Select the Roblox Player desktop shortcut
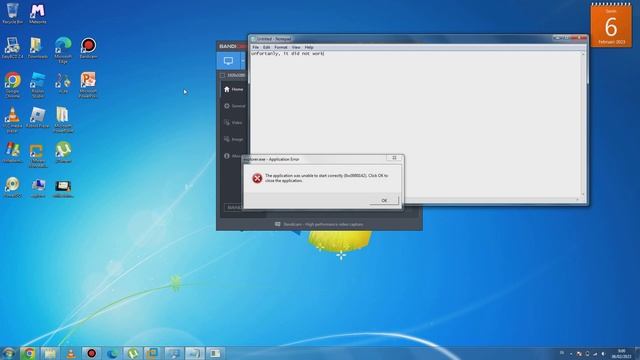The height and width of the screenshot is (360, 640). 38,118
